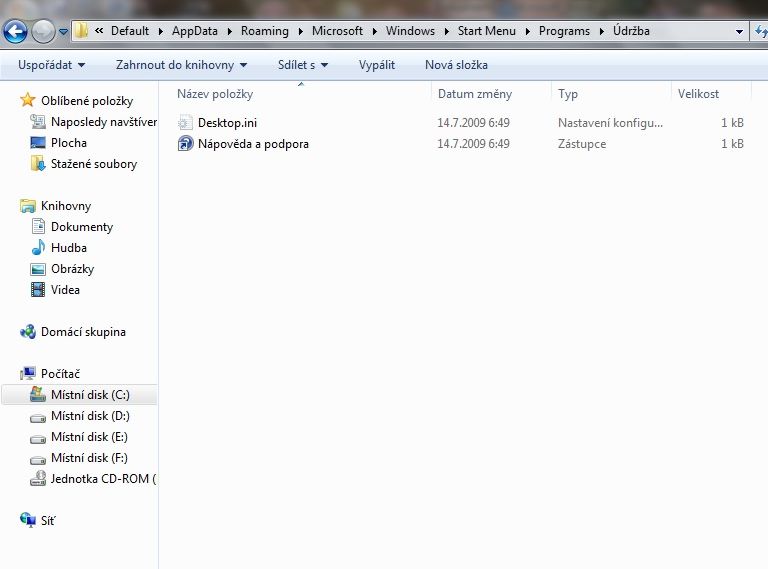Expand the arrow after Start Menu

coord(528,31)
